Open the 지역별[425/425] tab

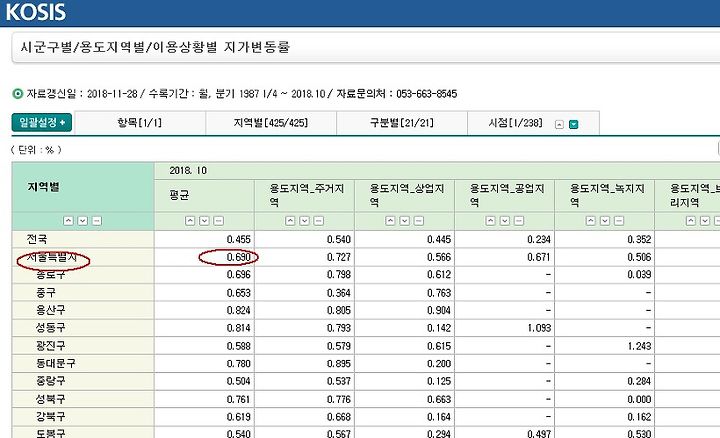[271, 123]
